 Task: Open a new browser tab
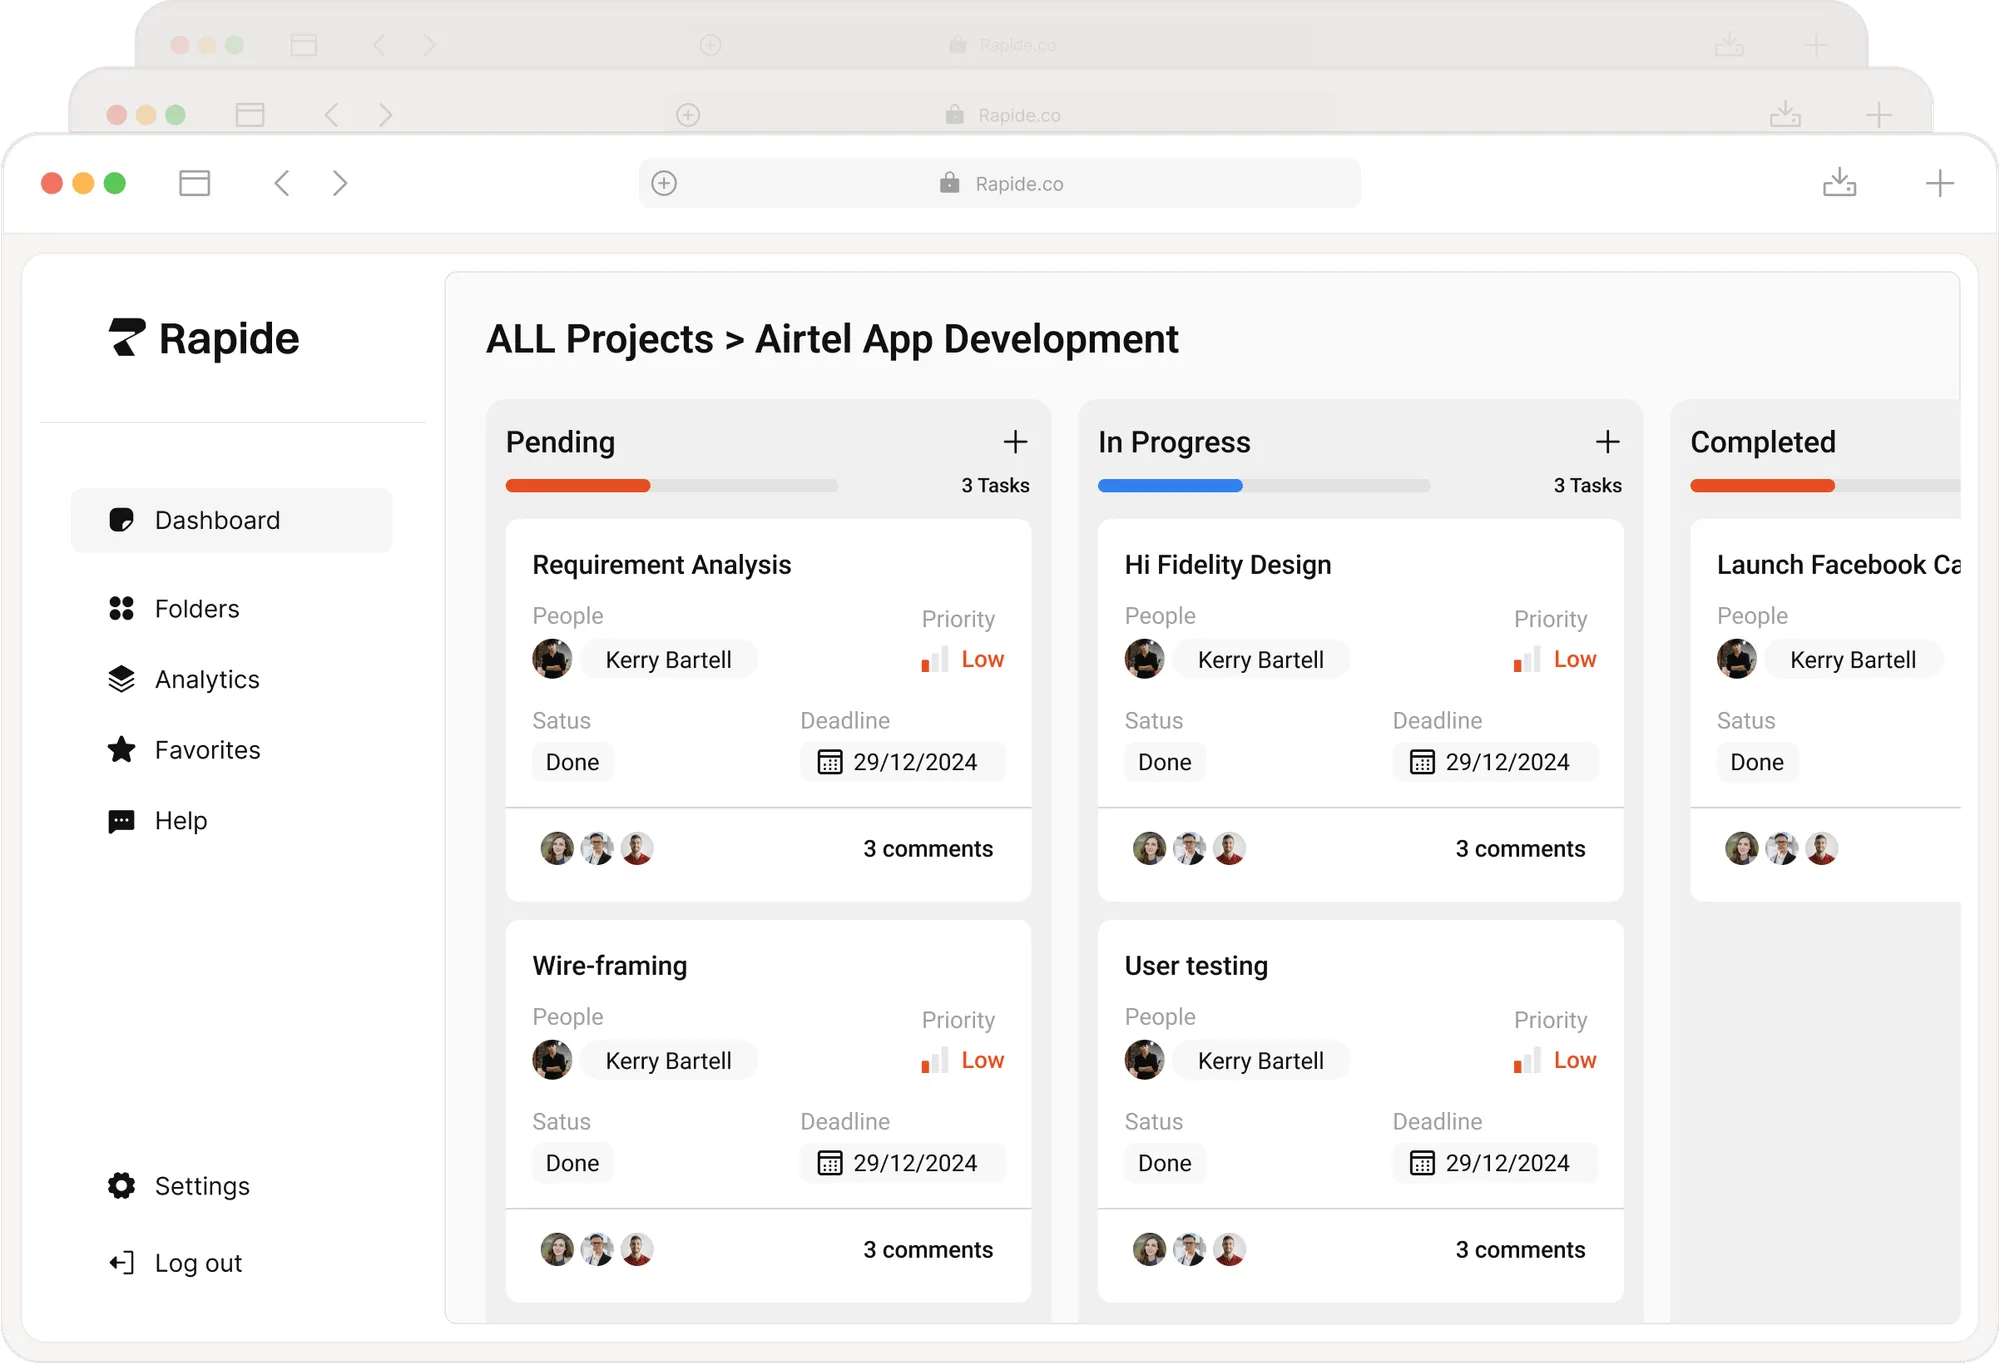click(1941, 183)
